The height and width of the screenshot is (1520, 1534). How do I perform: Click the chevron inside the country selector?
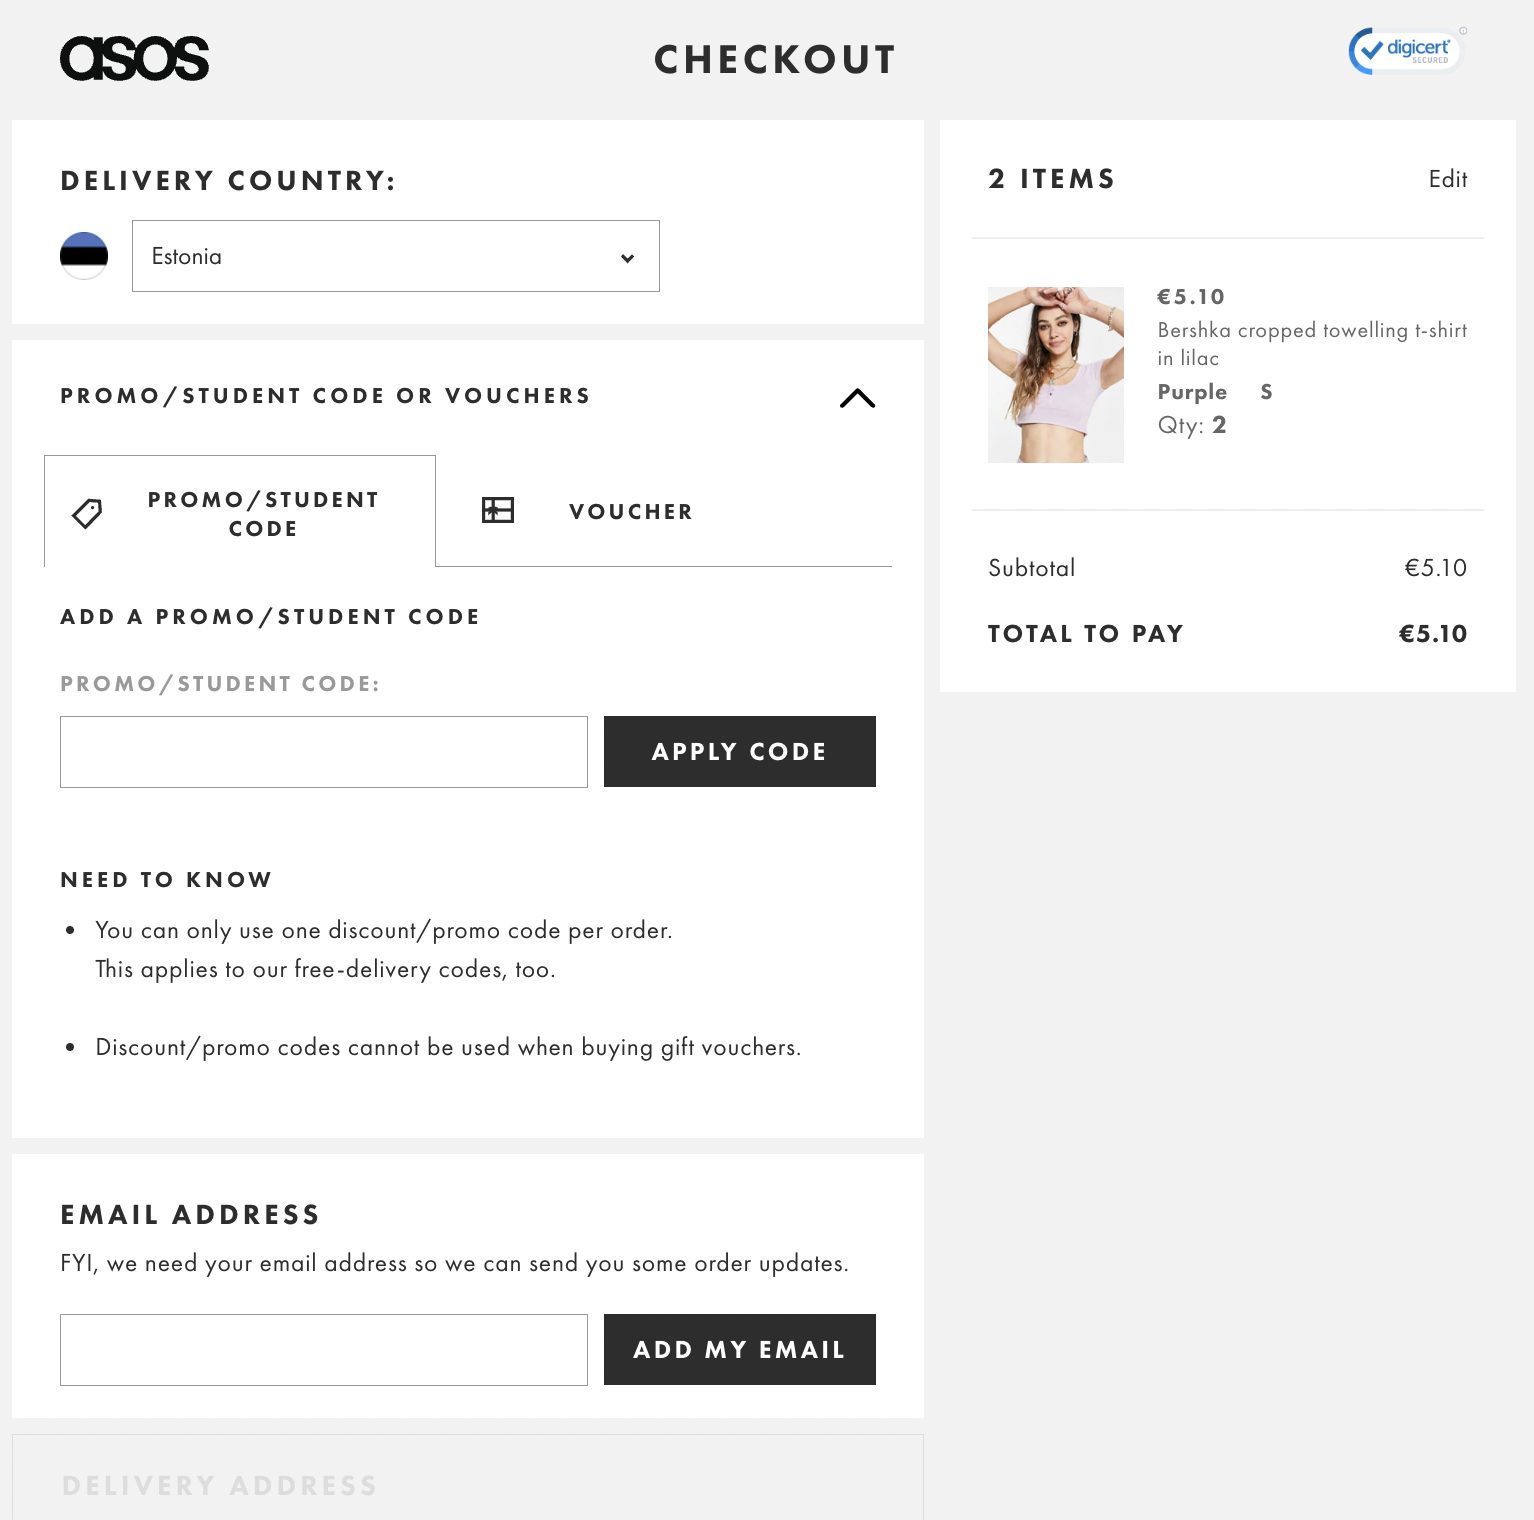pos(628,257)
